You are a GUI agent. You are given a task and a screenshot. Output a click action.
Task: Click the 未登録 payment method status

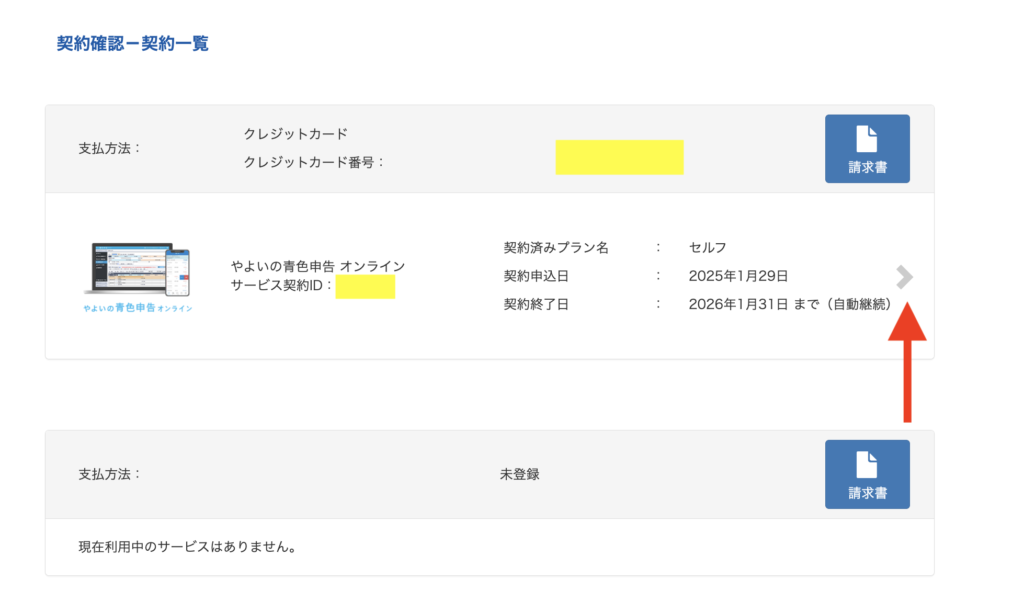[519, 474]
